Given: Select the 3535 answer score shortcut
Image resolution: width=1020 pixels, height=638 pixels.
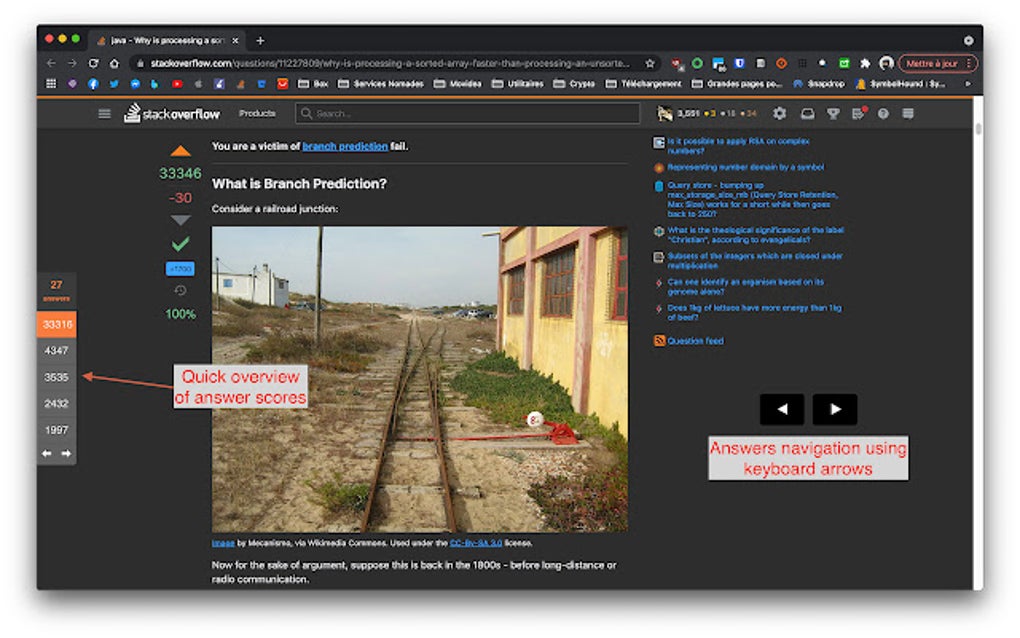Looking at the screenshot, I should 57,377.
